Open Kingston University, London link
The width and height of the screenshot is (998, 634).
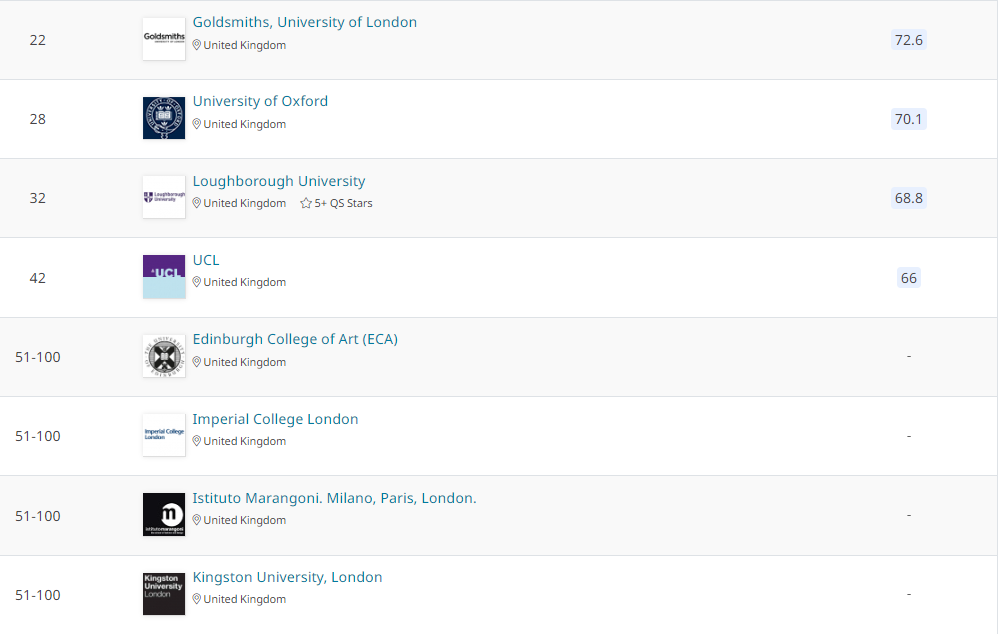point(287,577)
